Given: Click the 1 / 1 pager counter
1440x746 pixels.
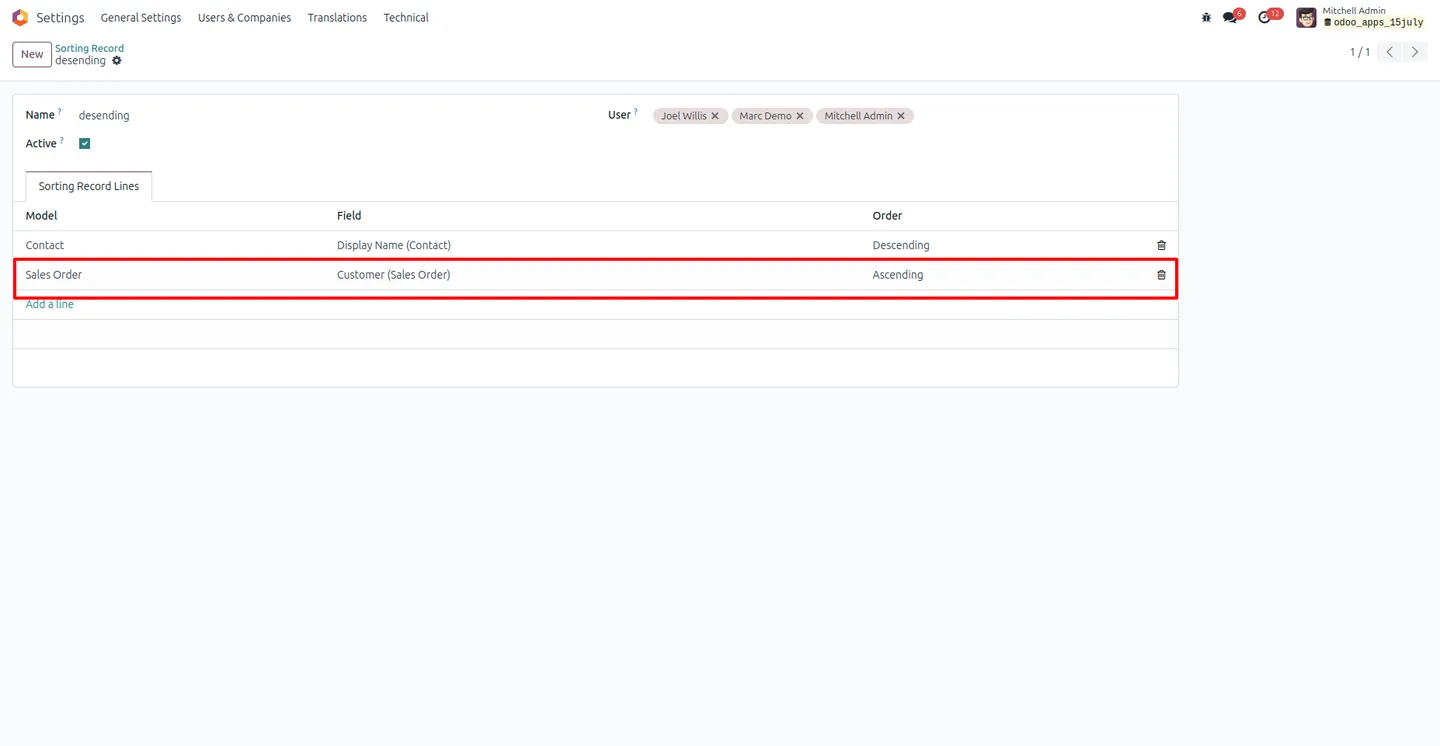Looking at the screenshot, I should 1360,52.
